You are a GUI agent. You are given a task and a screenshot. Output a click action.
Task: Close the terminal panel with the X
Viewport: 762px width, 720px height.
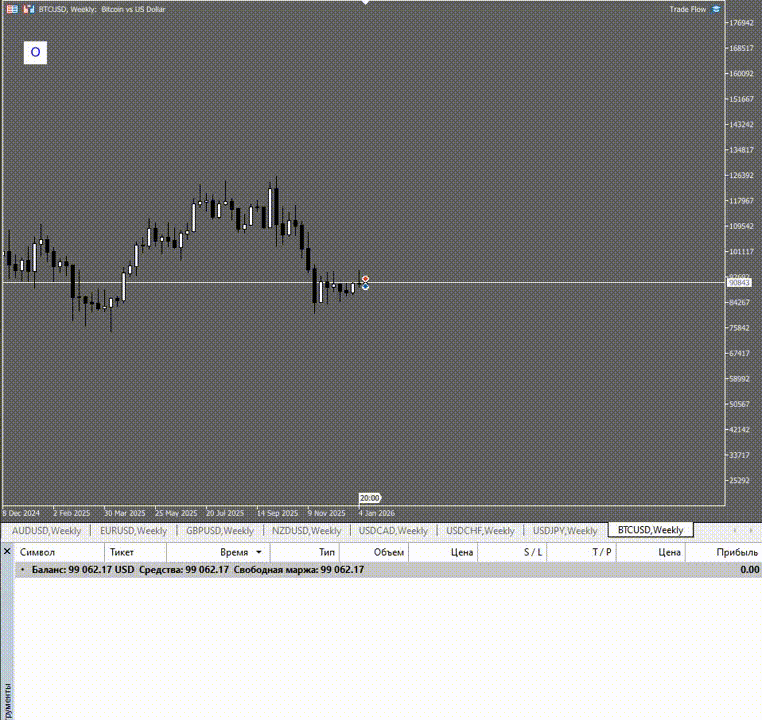click(x=7, y=551)
